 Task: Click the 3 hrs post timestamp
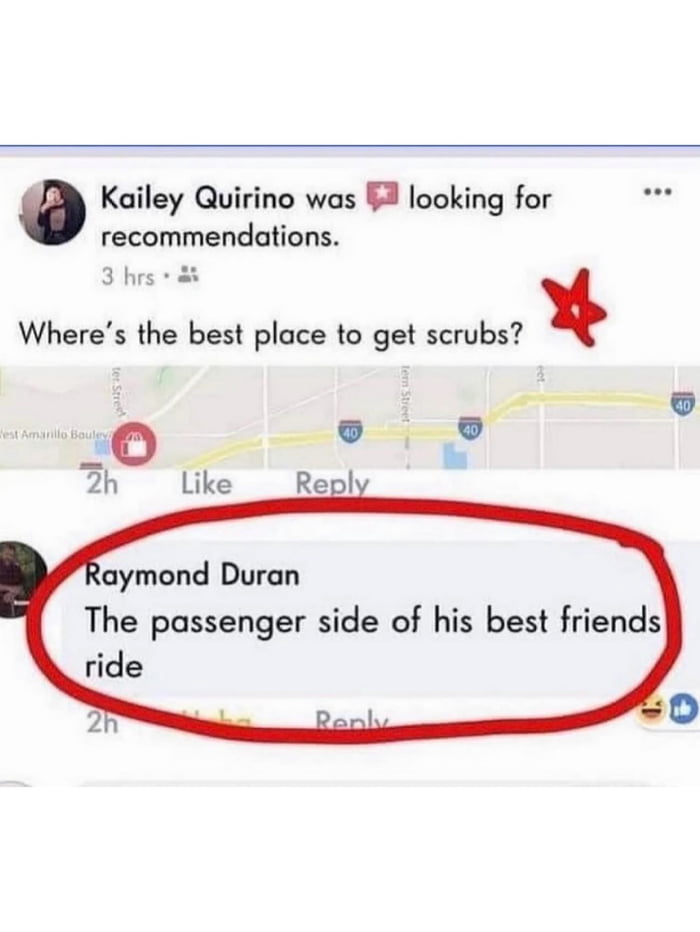[x=128, y=276]
